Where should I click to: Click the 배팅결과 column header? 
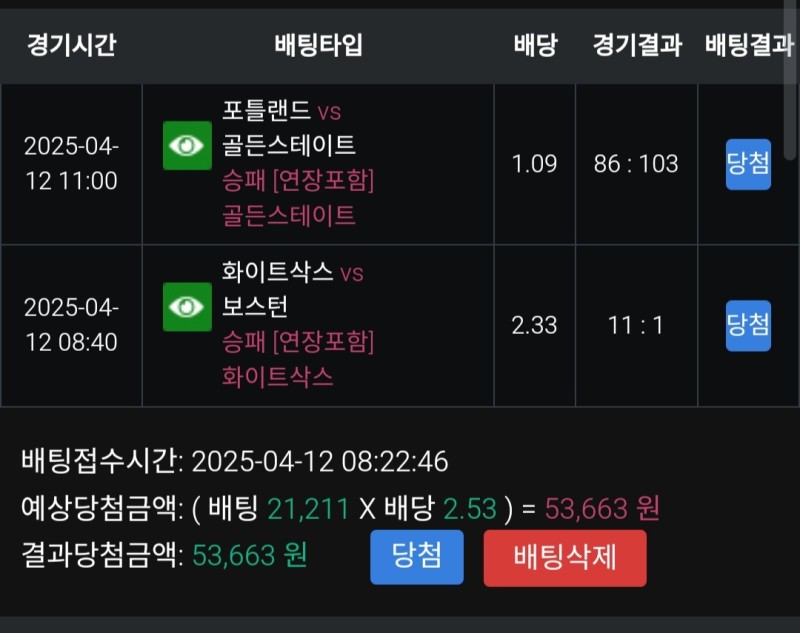click(x=748, y=46)
